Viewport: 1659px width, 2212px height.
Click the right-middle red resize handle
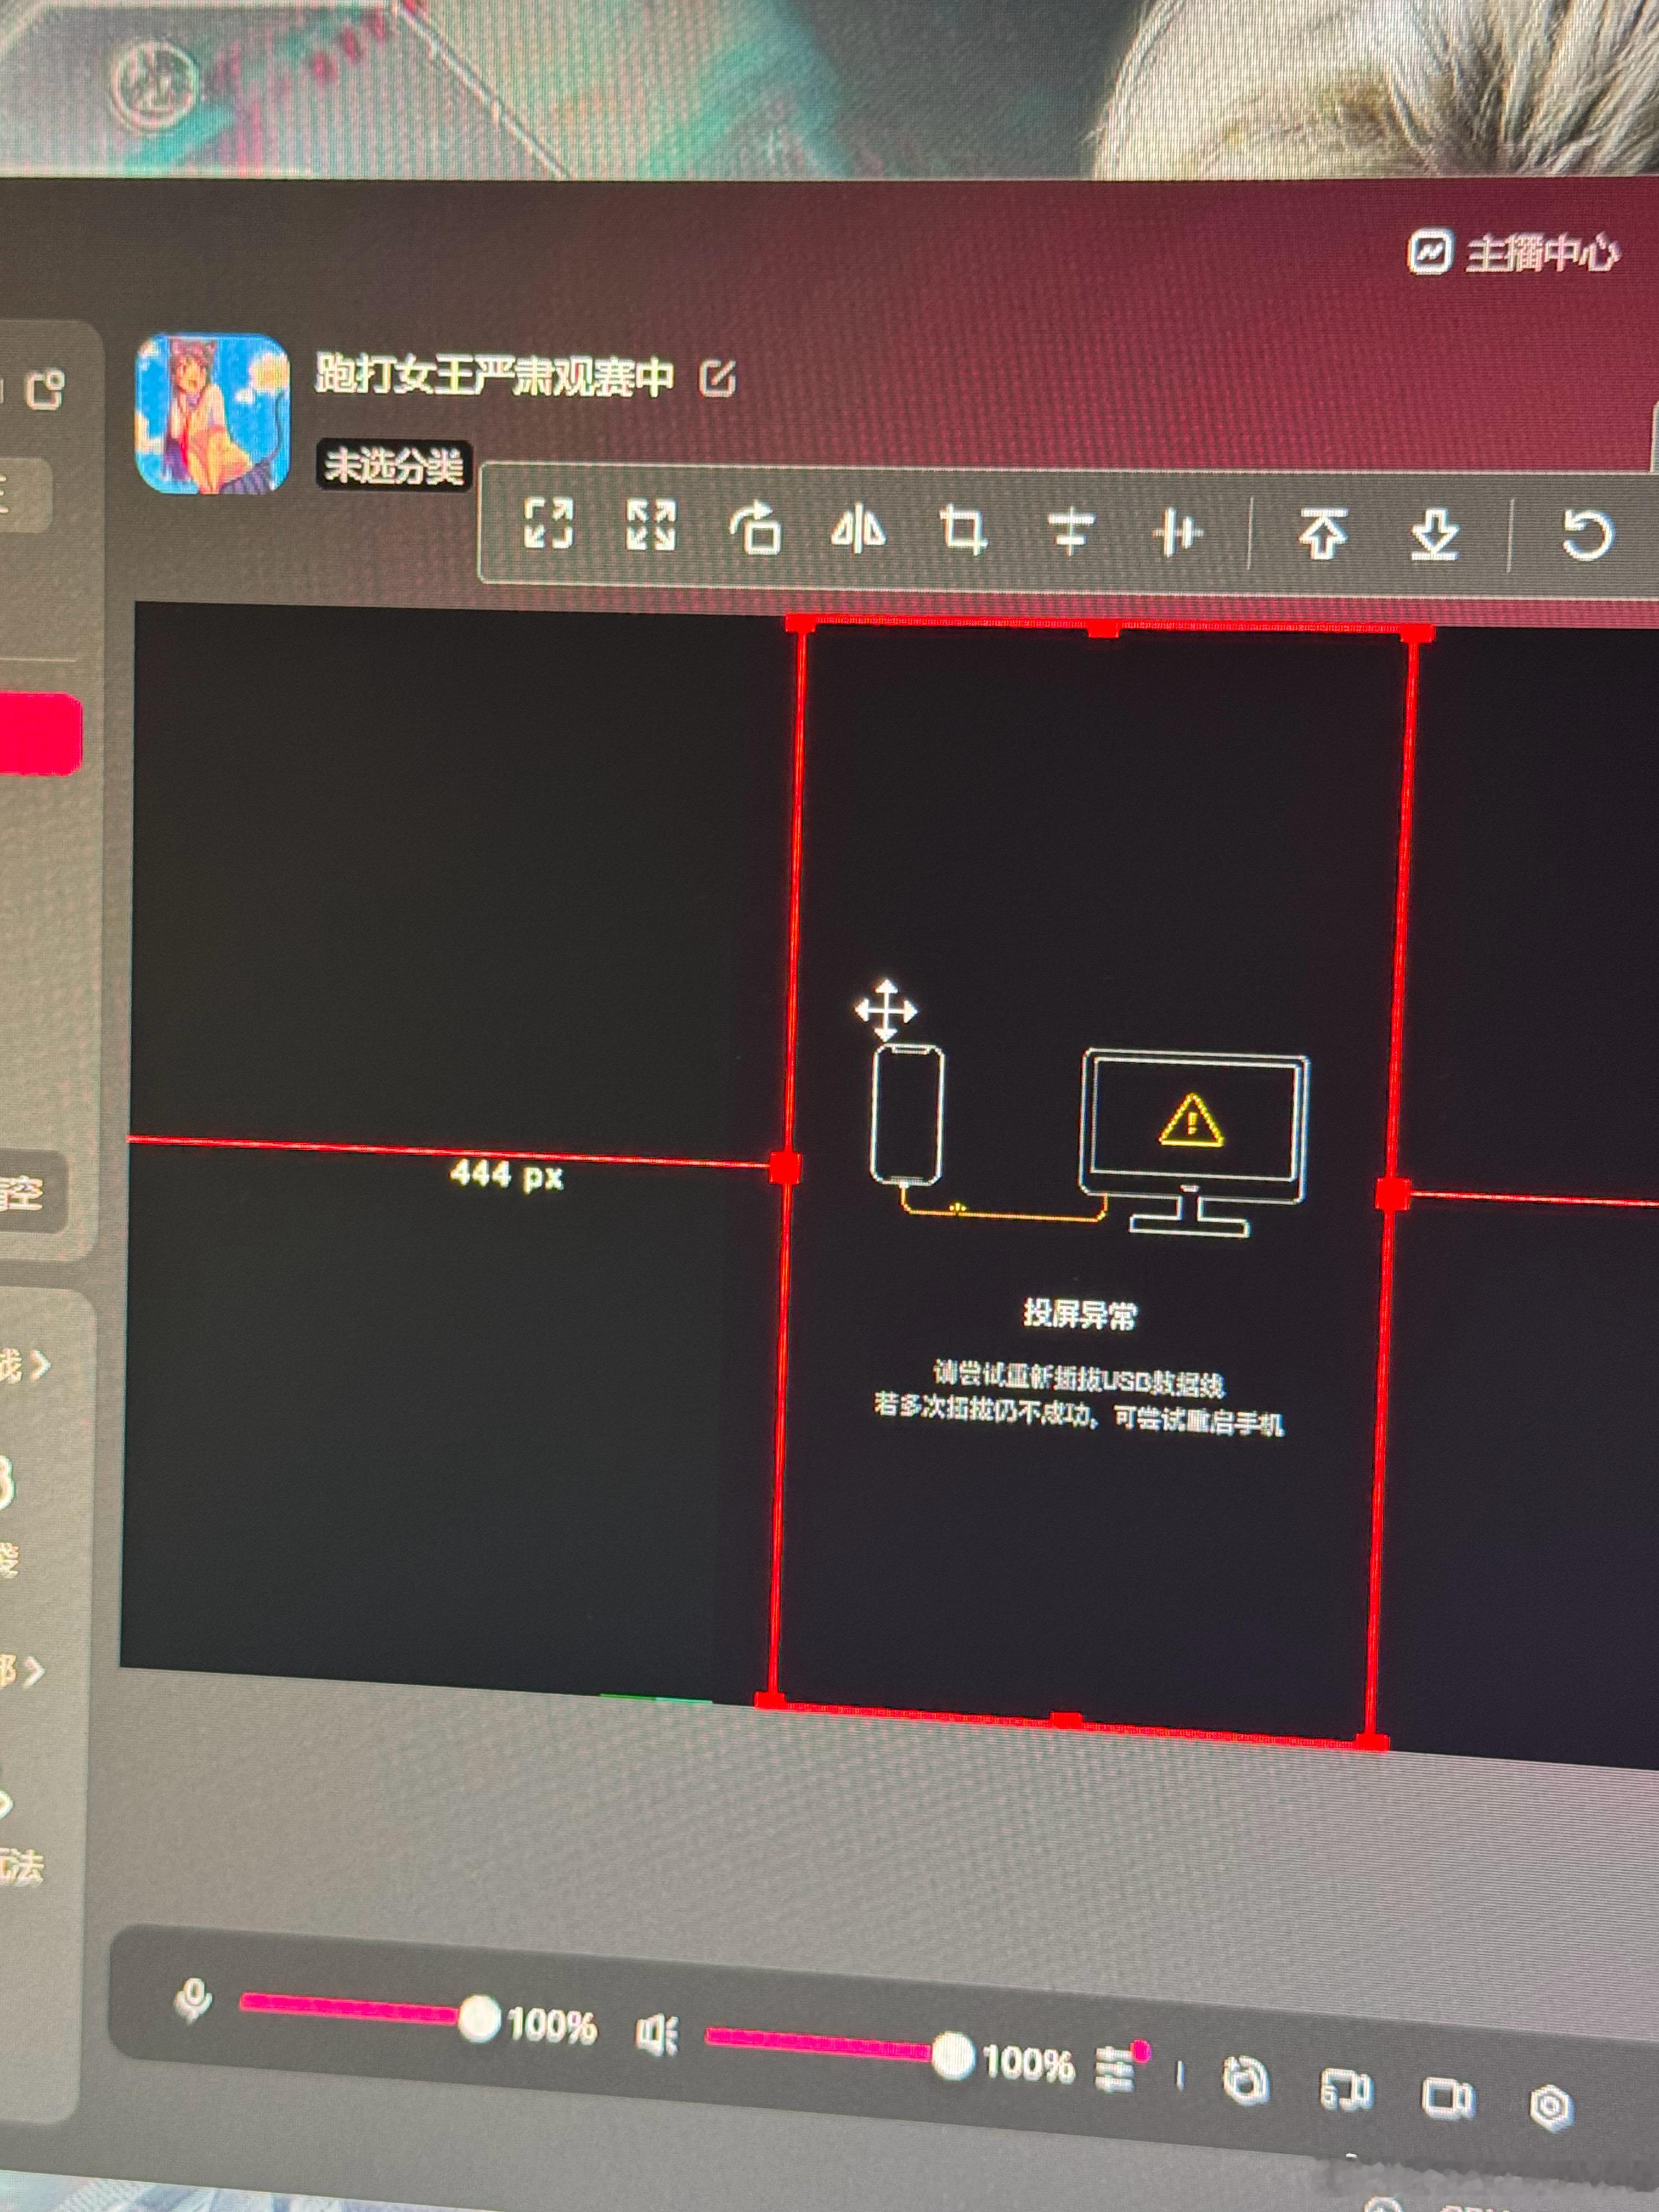click(1393, 1194)
